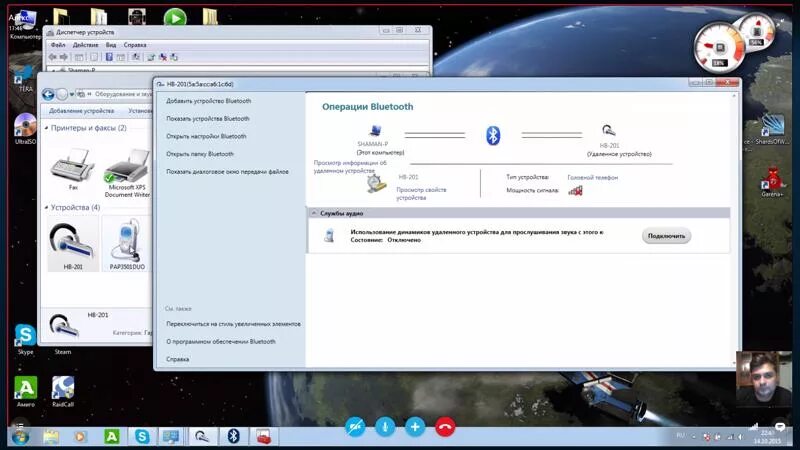Screen dimensions: 800x450
Task: Click Показать устройства Bluetooth link
Action: [x=208, y=118]
